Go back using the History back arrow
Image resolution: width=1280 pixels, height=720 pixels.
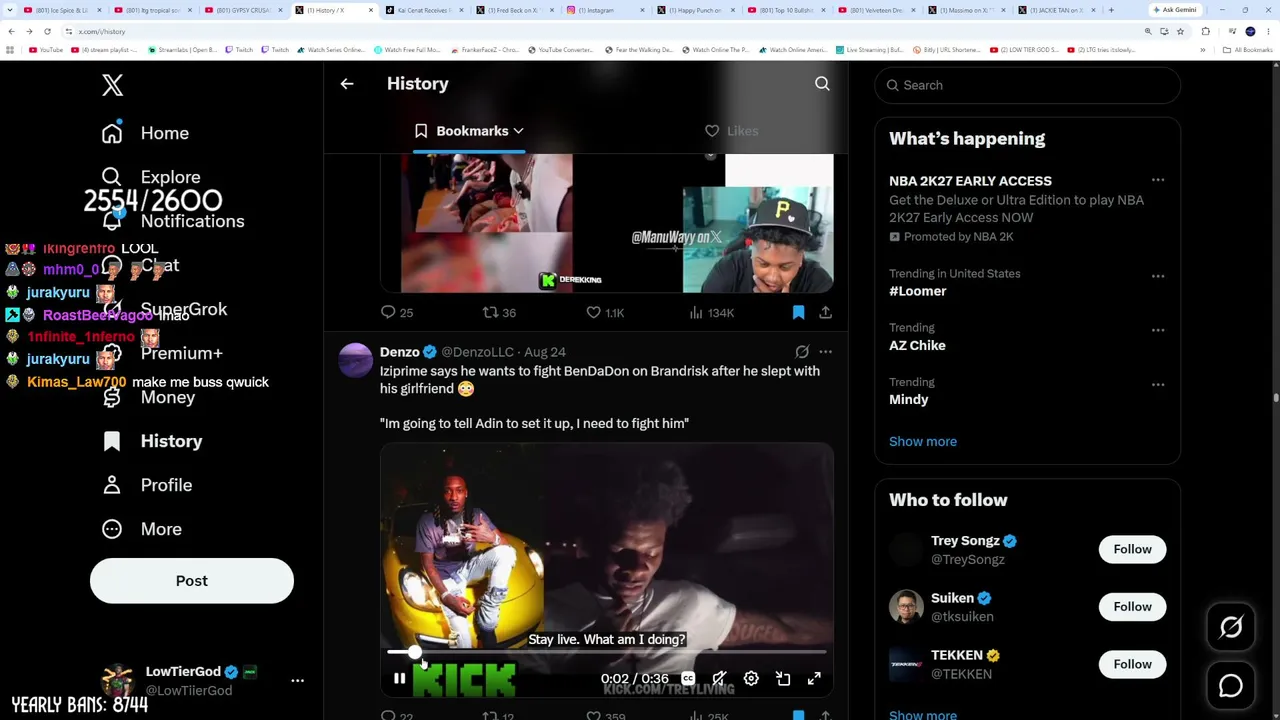click(347, 84)
